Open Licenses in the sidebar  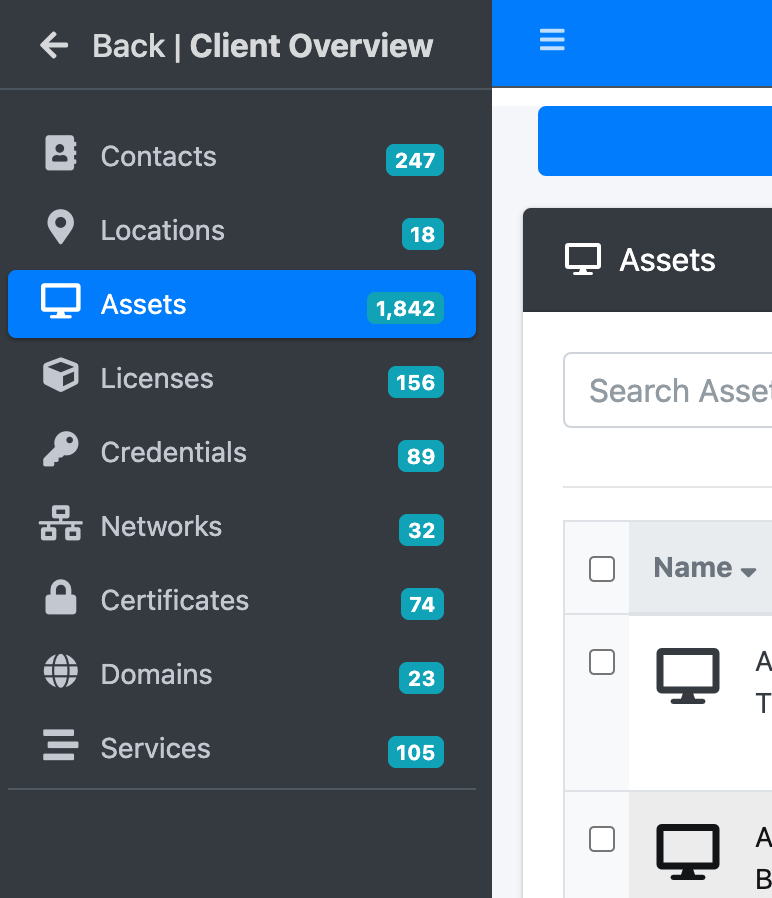[x=242, y=378]
